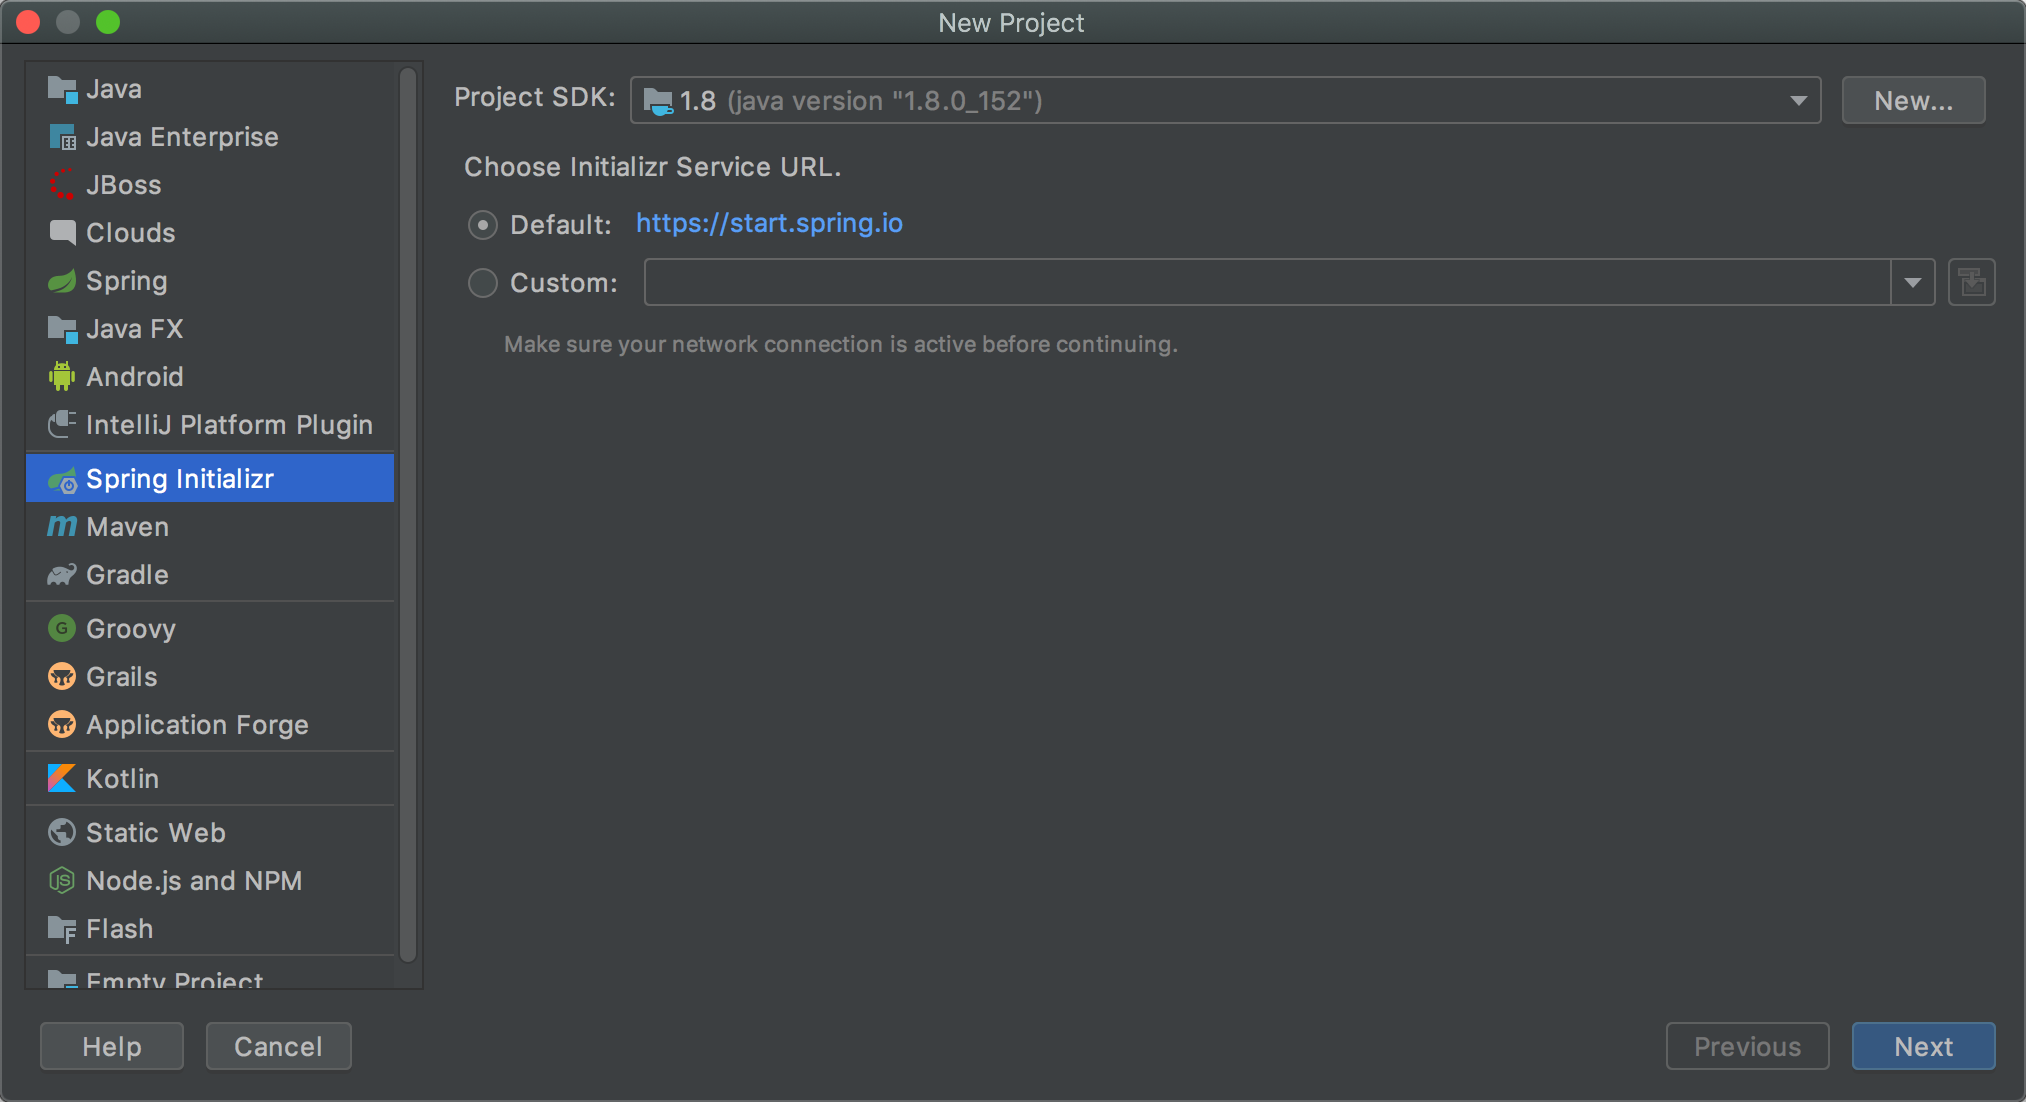Viewport: 2026px width, 1102px height.
Task: Click the Groovy green G icon
Action: point(62,629)
